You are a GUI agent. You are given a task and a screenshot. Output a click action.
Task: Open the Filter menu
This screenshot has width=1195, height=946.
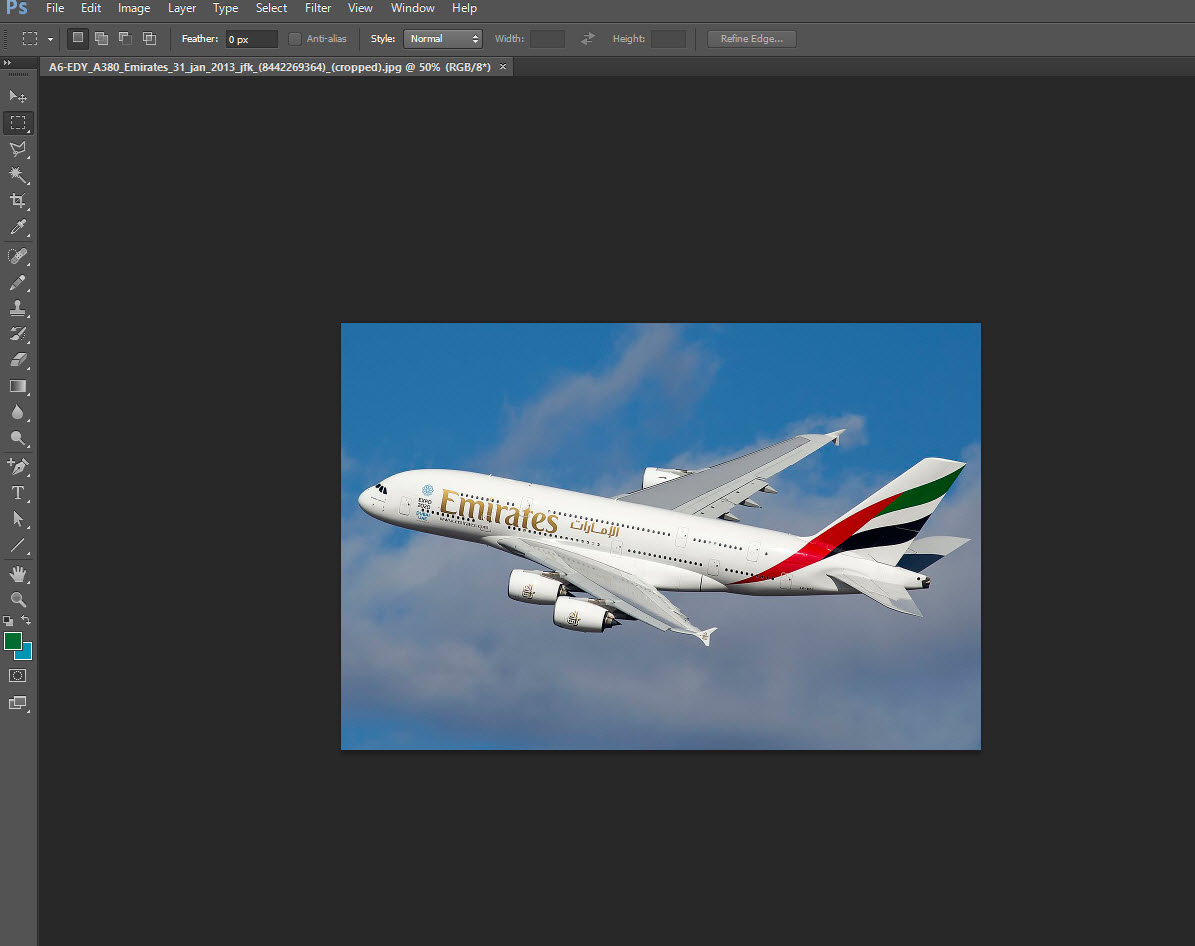click(x=318, y=8)
